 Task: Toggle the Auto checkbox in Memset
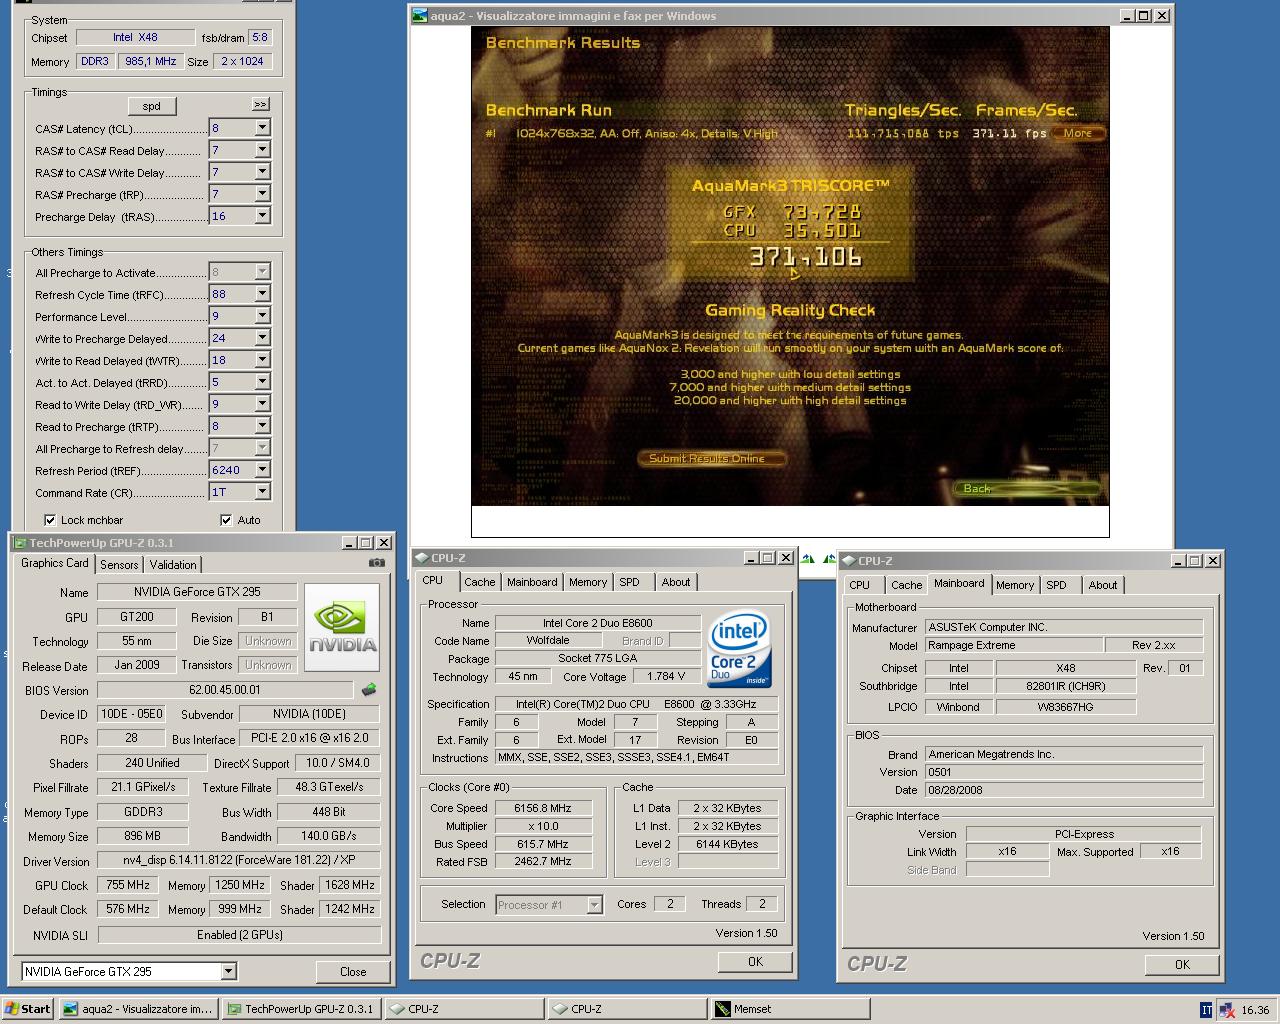click(x=226, y=520)
